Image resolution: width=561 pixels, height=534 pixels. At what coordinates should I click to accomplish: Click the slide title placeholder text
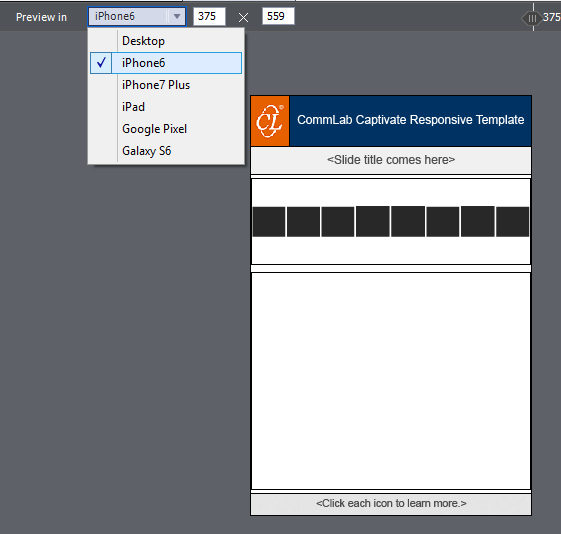391,160
